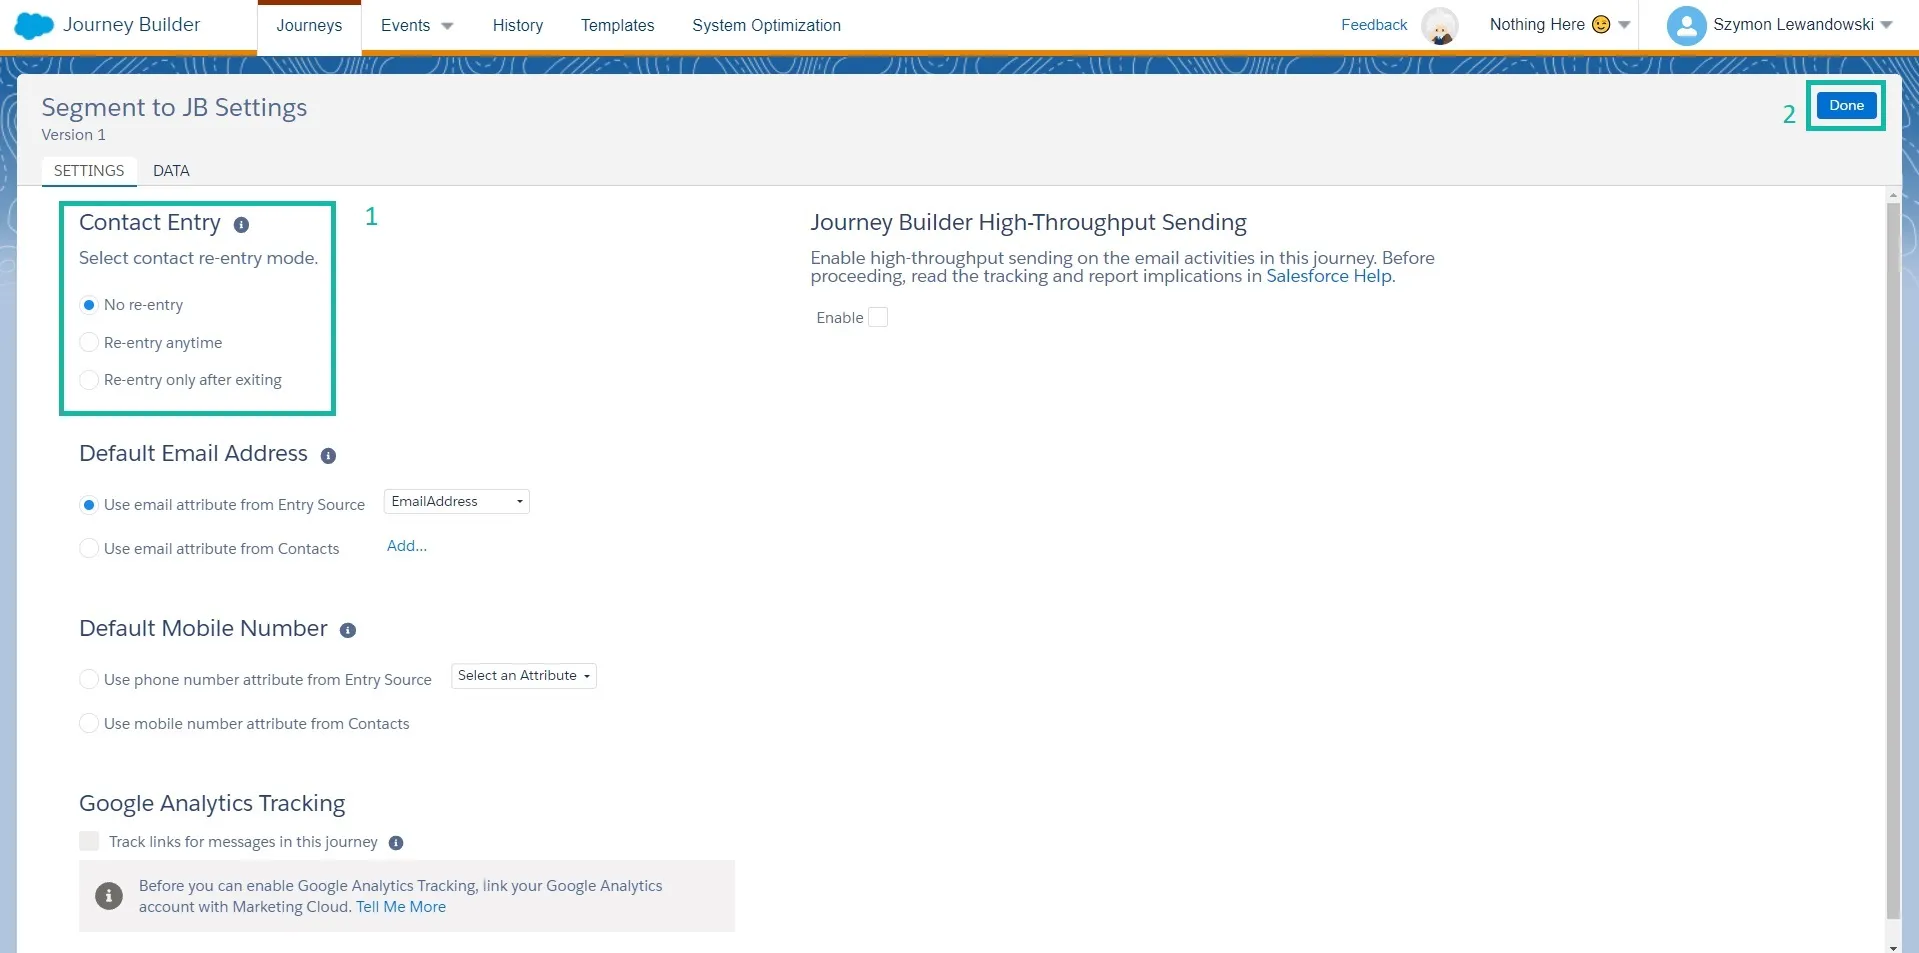
Task: Click the info icon beside Track links
Action: (x=396, y=843)
